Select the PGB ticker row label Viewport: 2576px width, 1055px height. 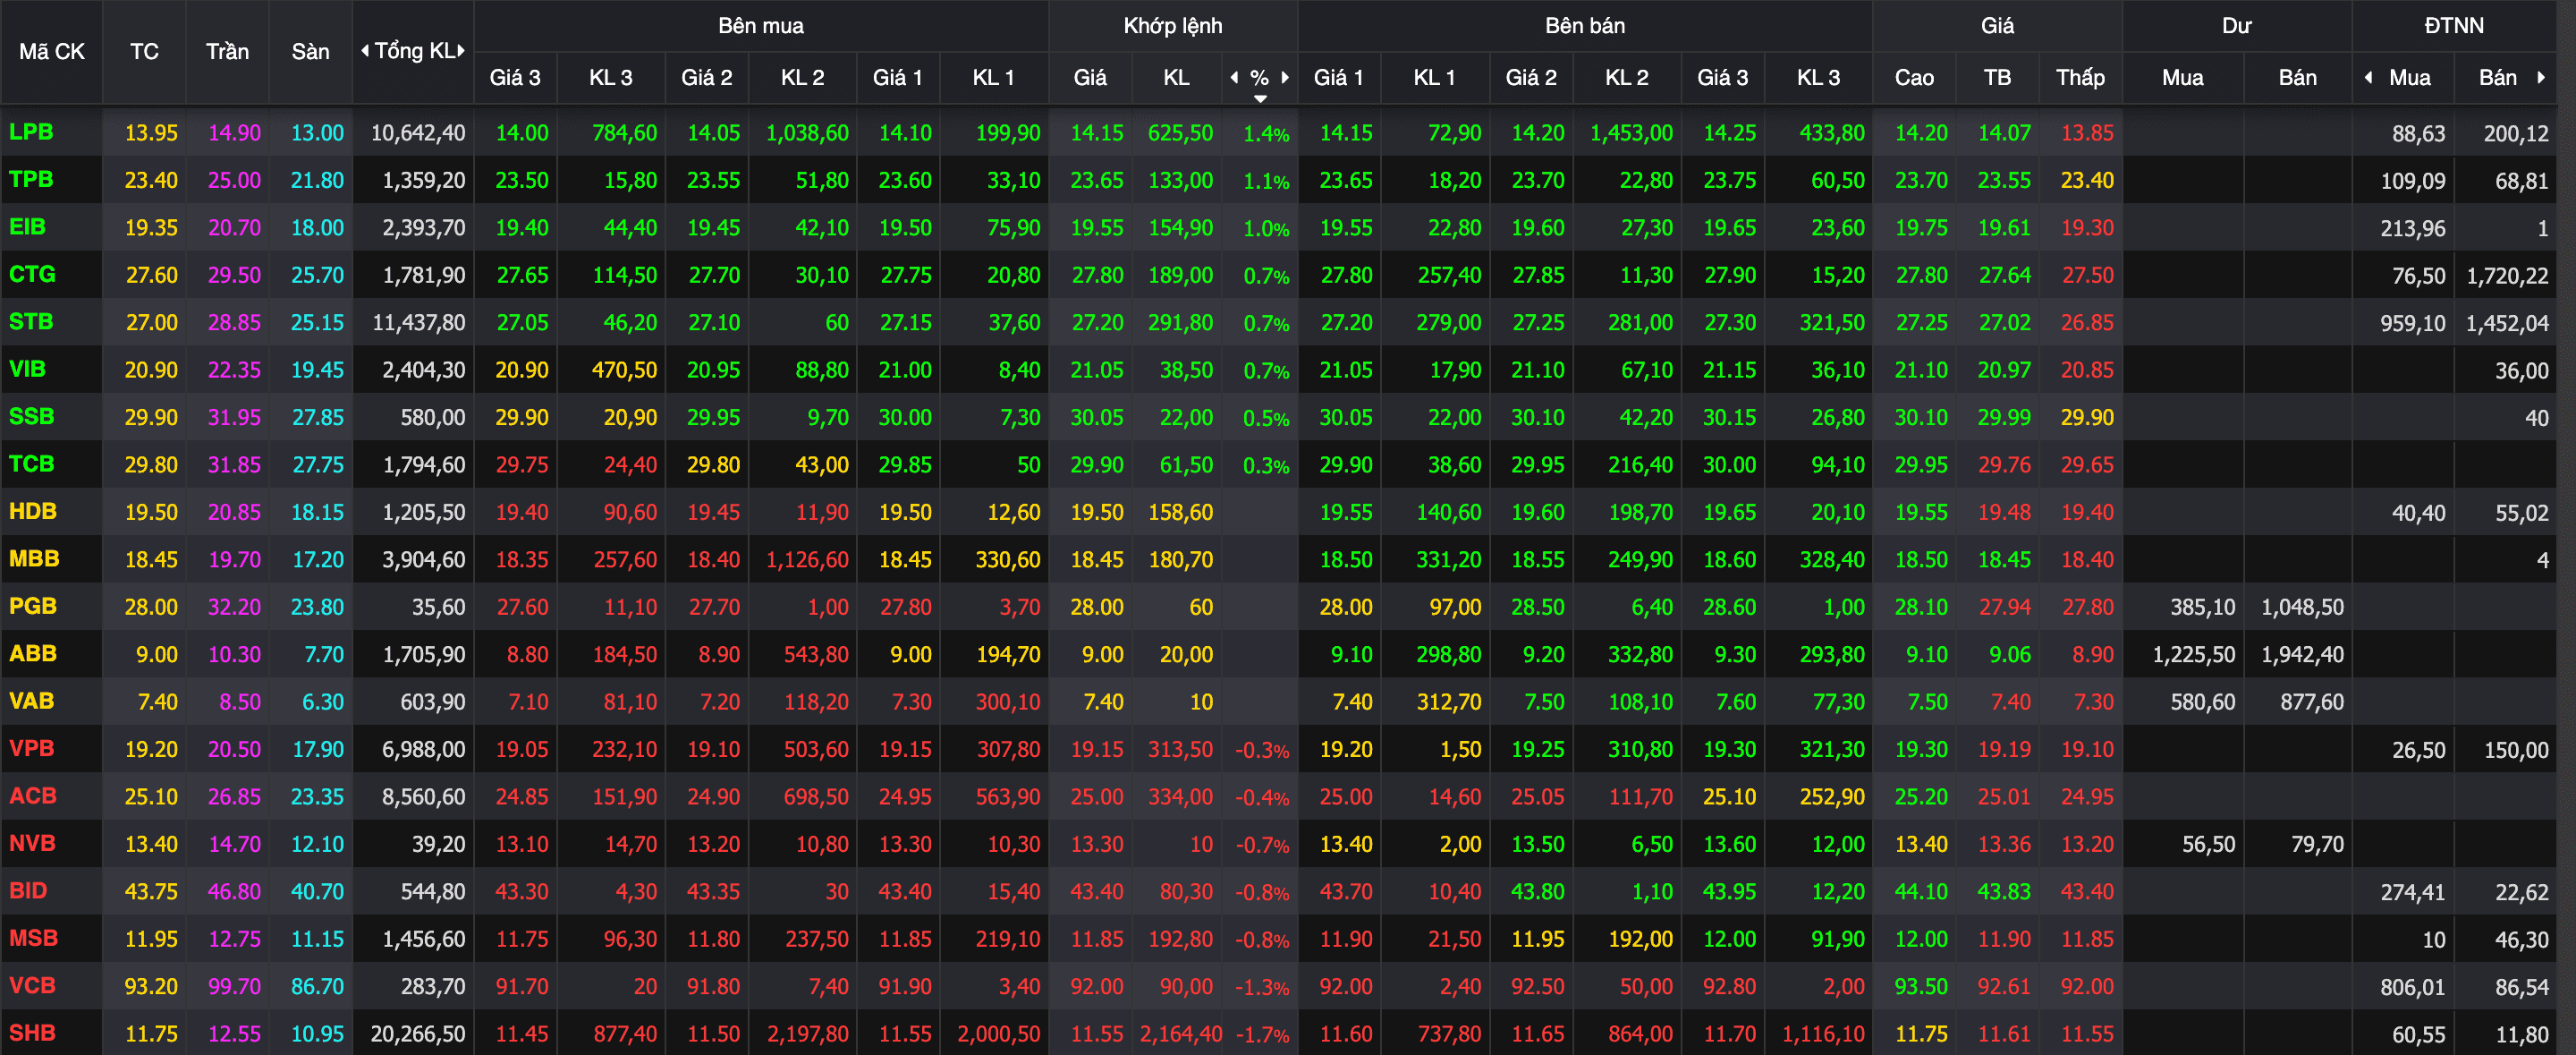pyautogui.click(x=33, y=606)
